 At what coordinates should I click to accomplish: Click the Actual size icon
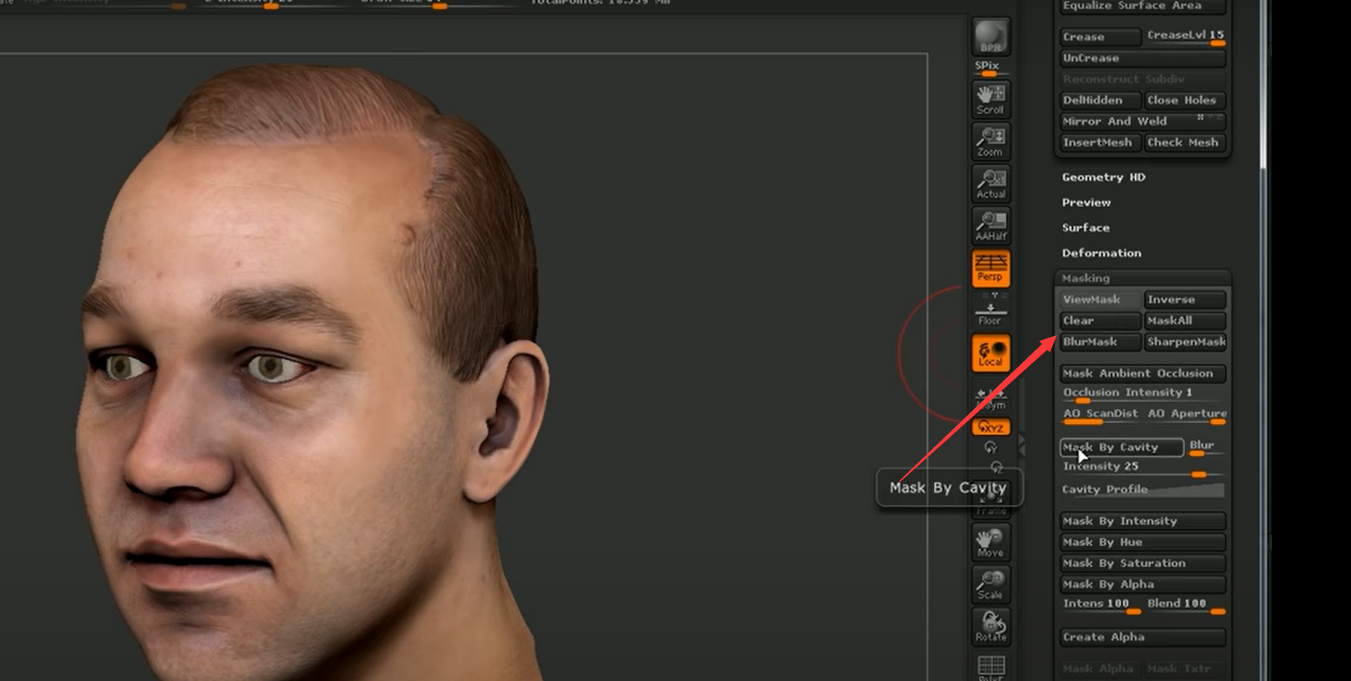pyautogui.click(x=990, y=183)
